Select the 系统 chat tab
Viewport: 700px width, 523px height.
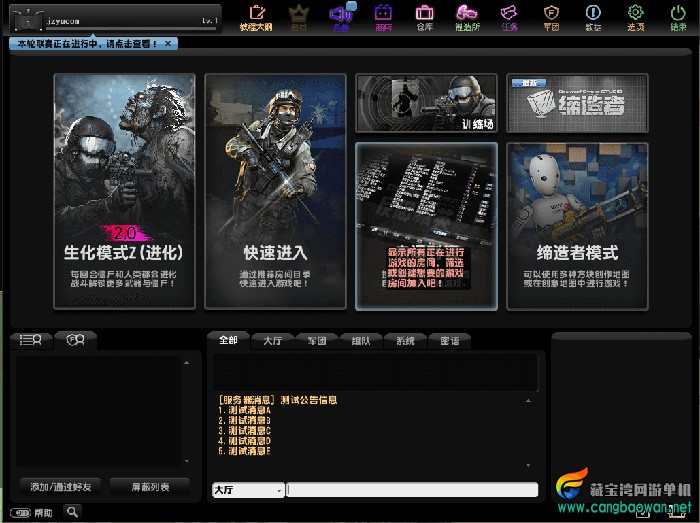[404, 340]
